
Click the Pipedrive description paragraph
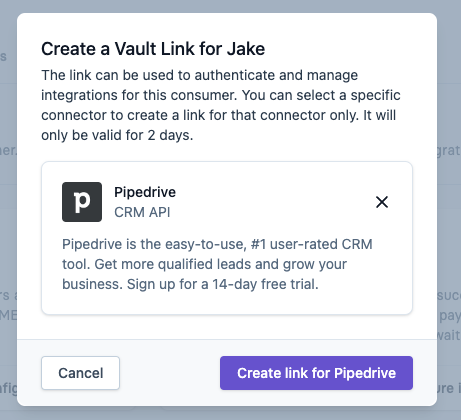click(x=217, y=264)
